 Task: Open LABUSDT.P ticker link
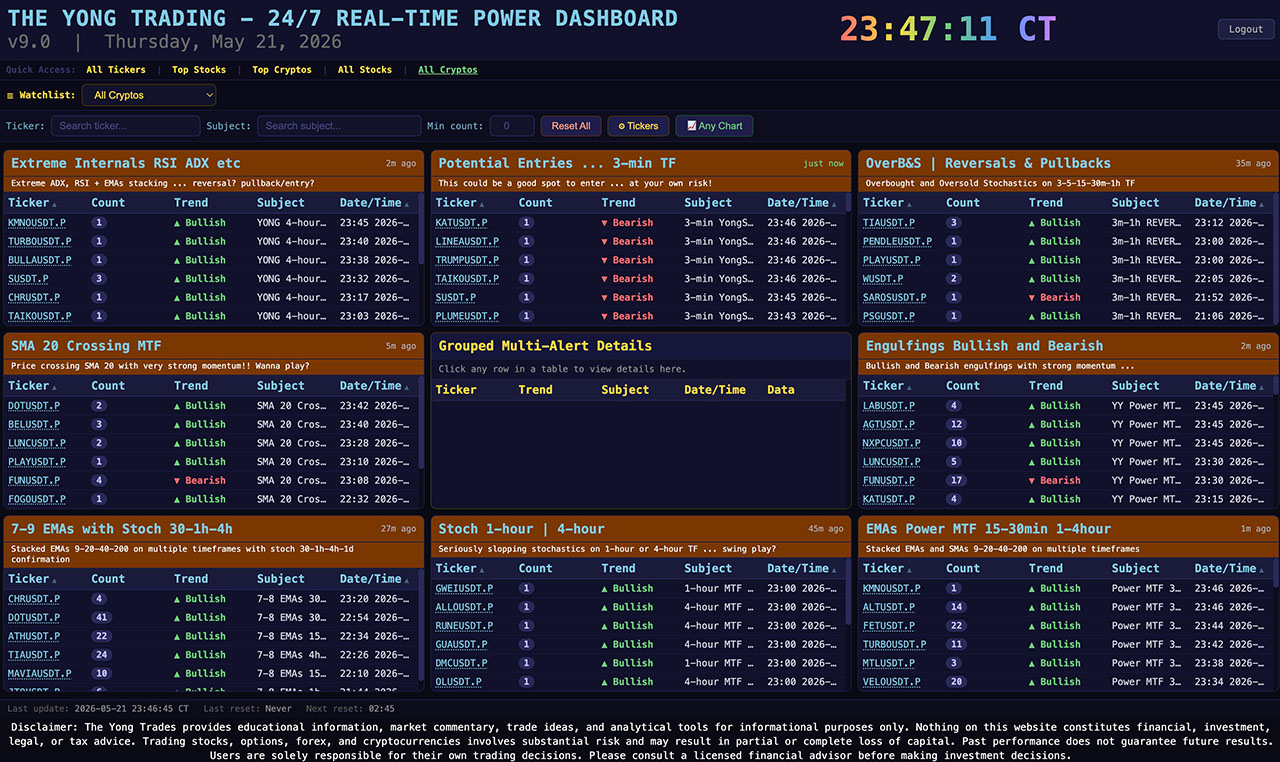pos(889,406)
